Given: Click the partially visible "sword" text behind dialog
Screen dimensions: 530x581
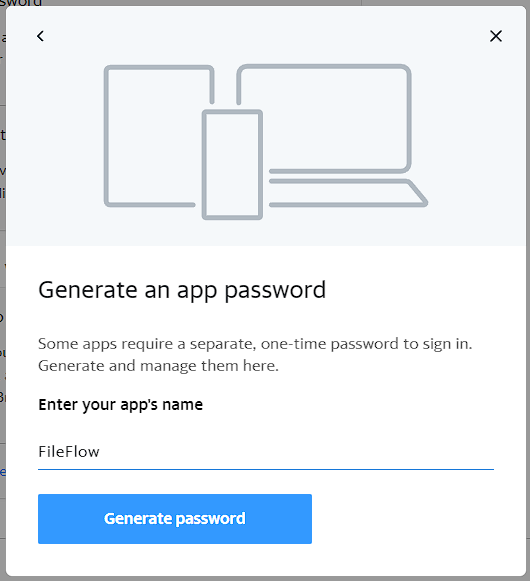Looking at the screenshot, I should click(x=21, y=3).
